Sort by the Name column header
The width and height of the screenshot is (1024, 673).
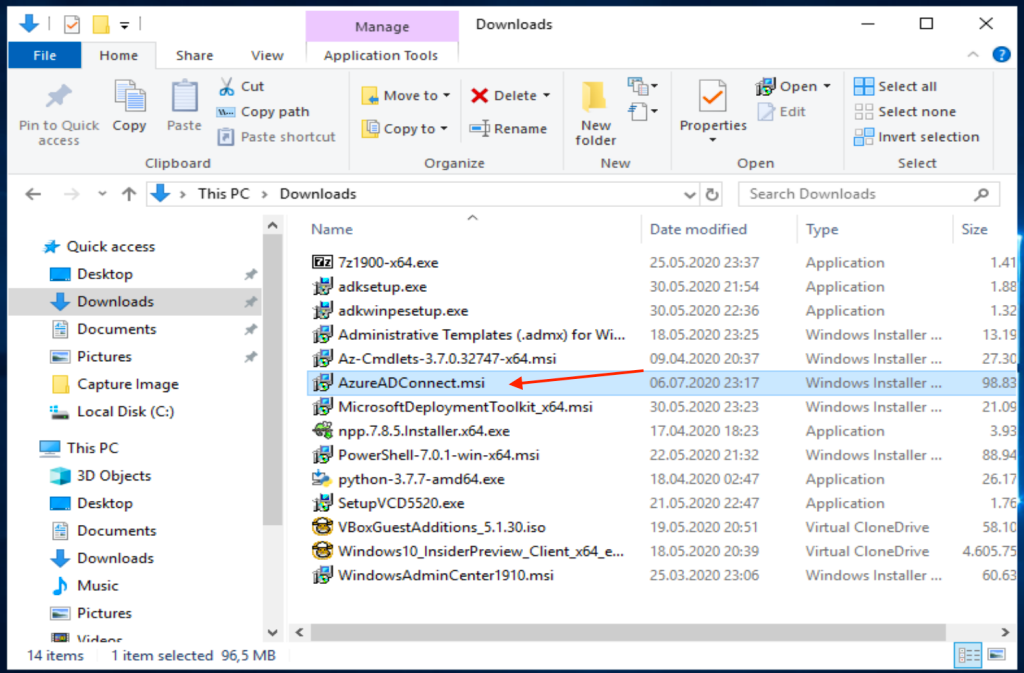pos(332,229)
